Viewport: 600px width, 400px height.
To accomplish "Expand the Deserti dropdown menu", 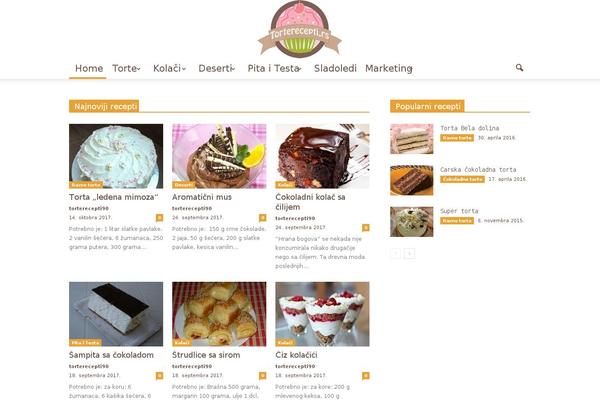I will point(216,69).
